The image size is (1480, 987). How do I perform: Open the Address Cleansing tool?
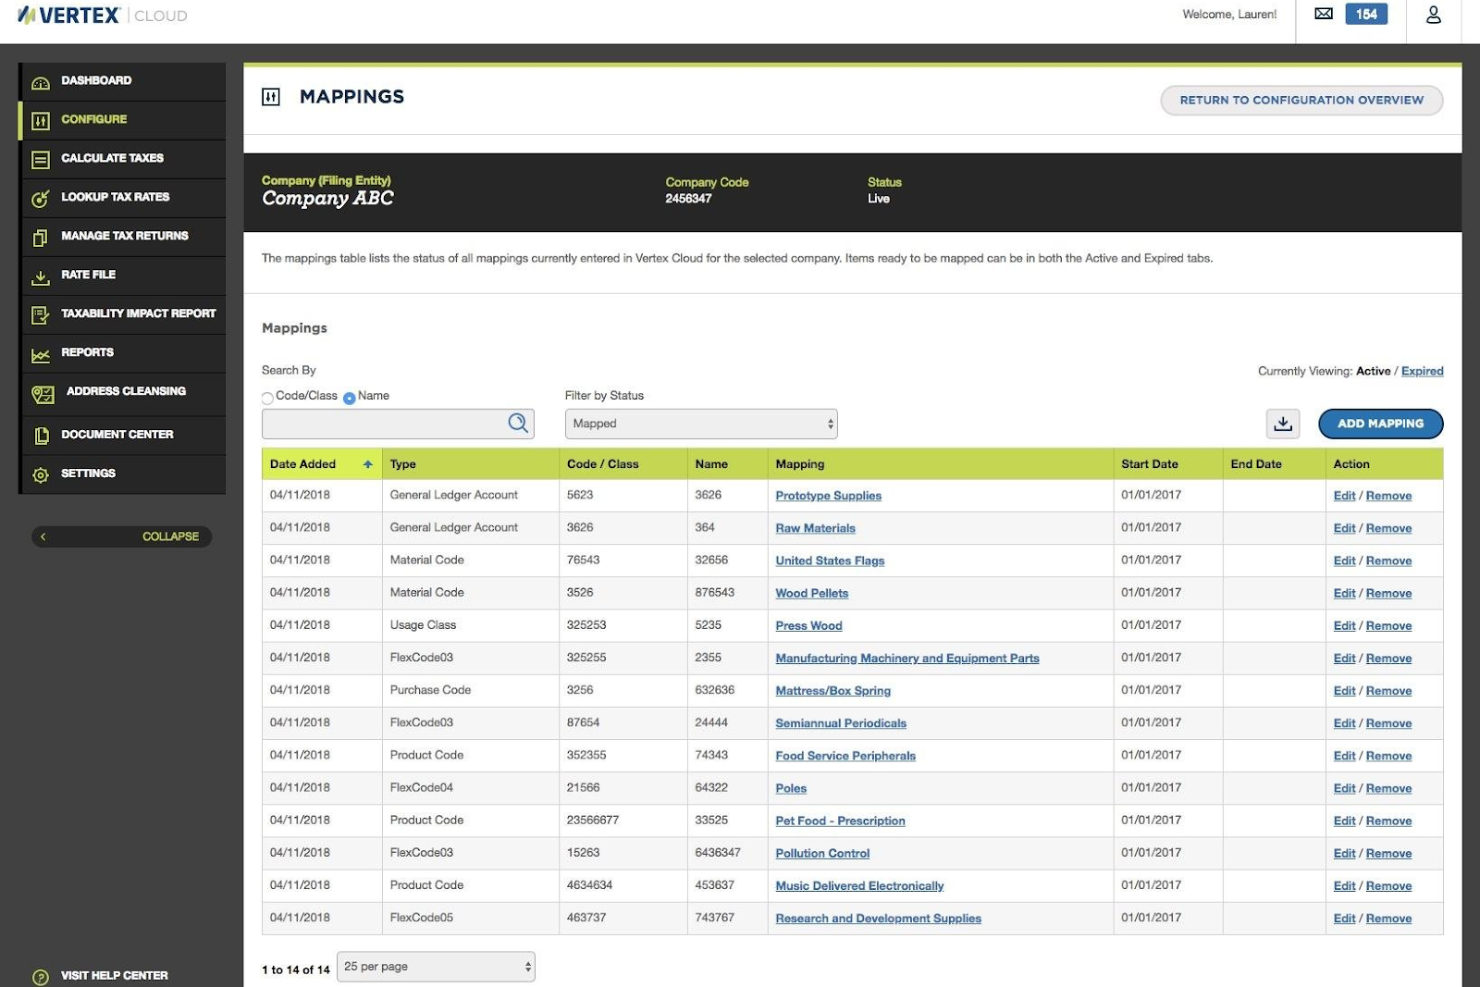click(x=125, y=391)
